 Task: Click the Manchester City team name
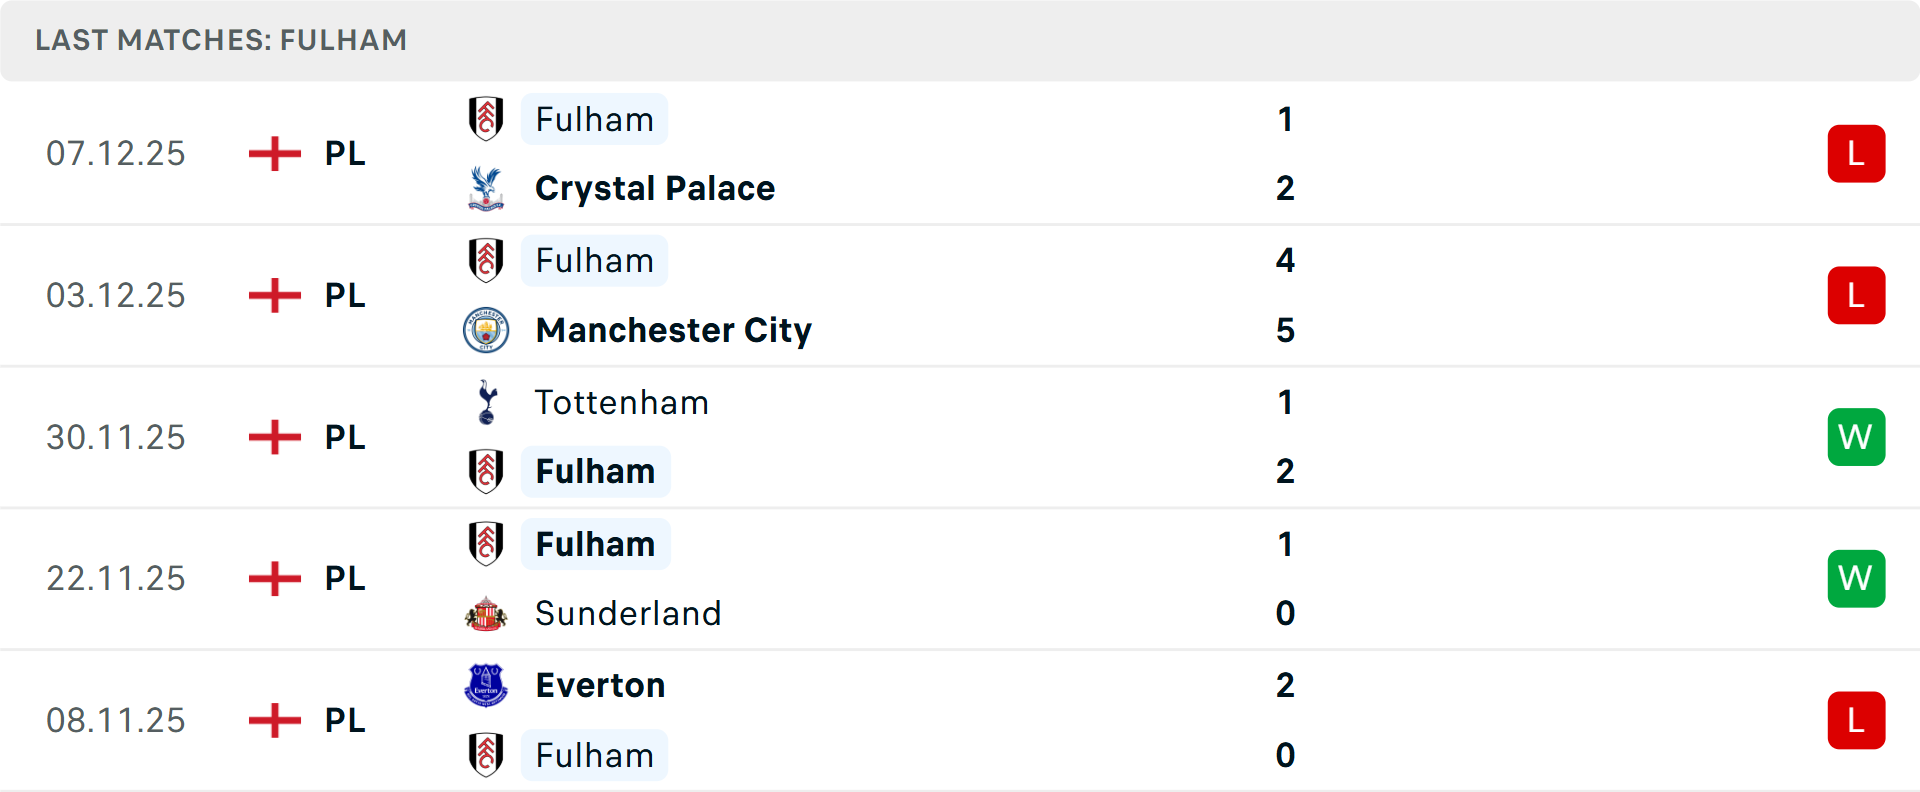click(x=673, y=330)
